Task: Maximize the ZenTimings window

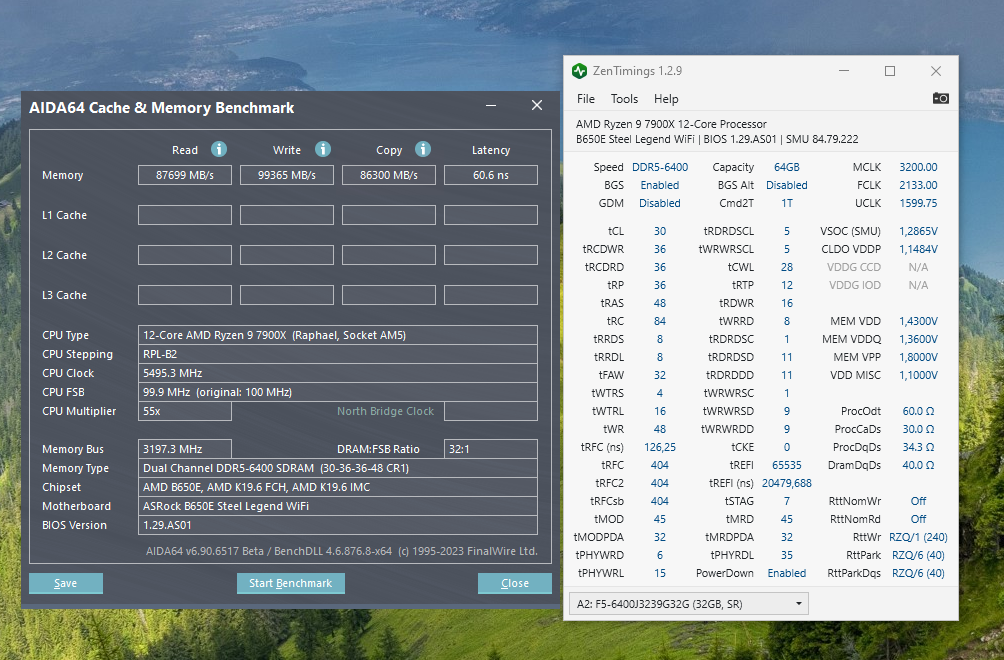Action: click(x=890, y=71)
